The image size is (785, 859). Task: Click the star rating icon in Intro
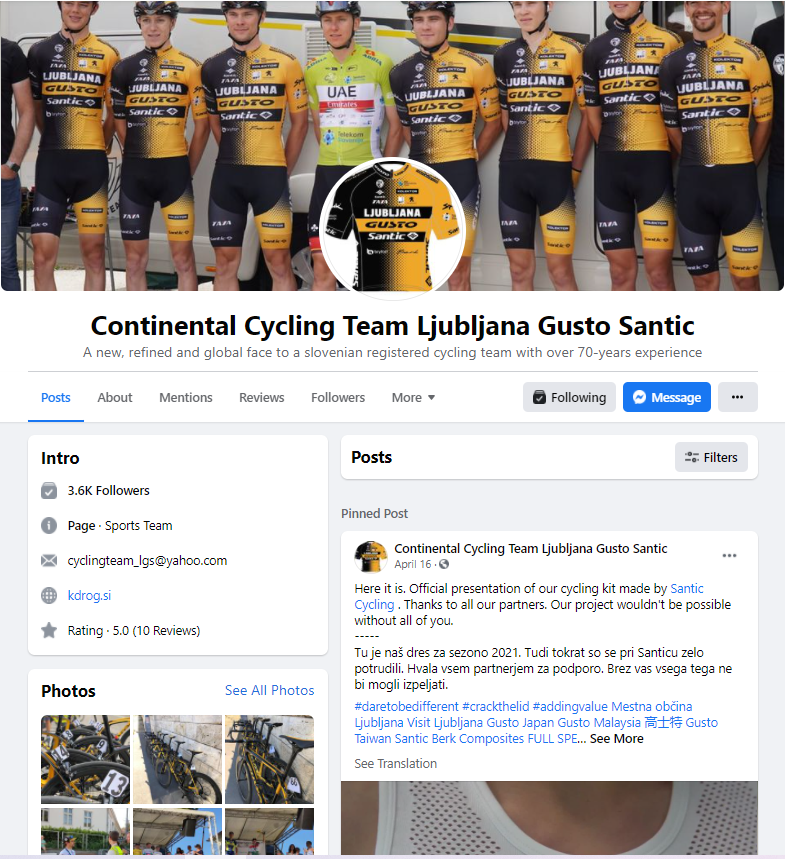coord(49,631)
